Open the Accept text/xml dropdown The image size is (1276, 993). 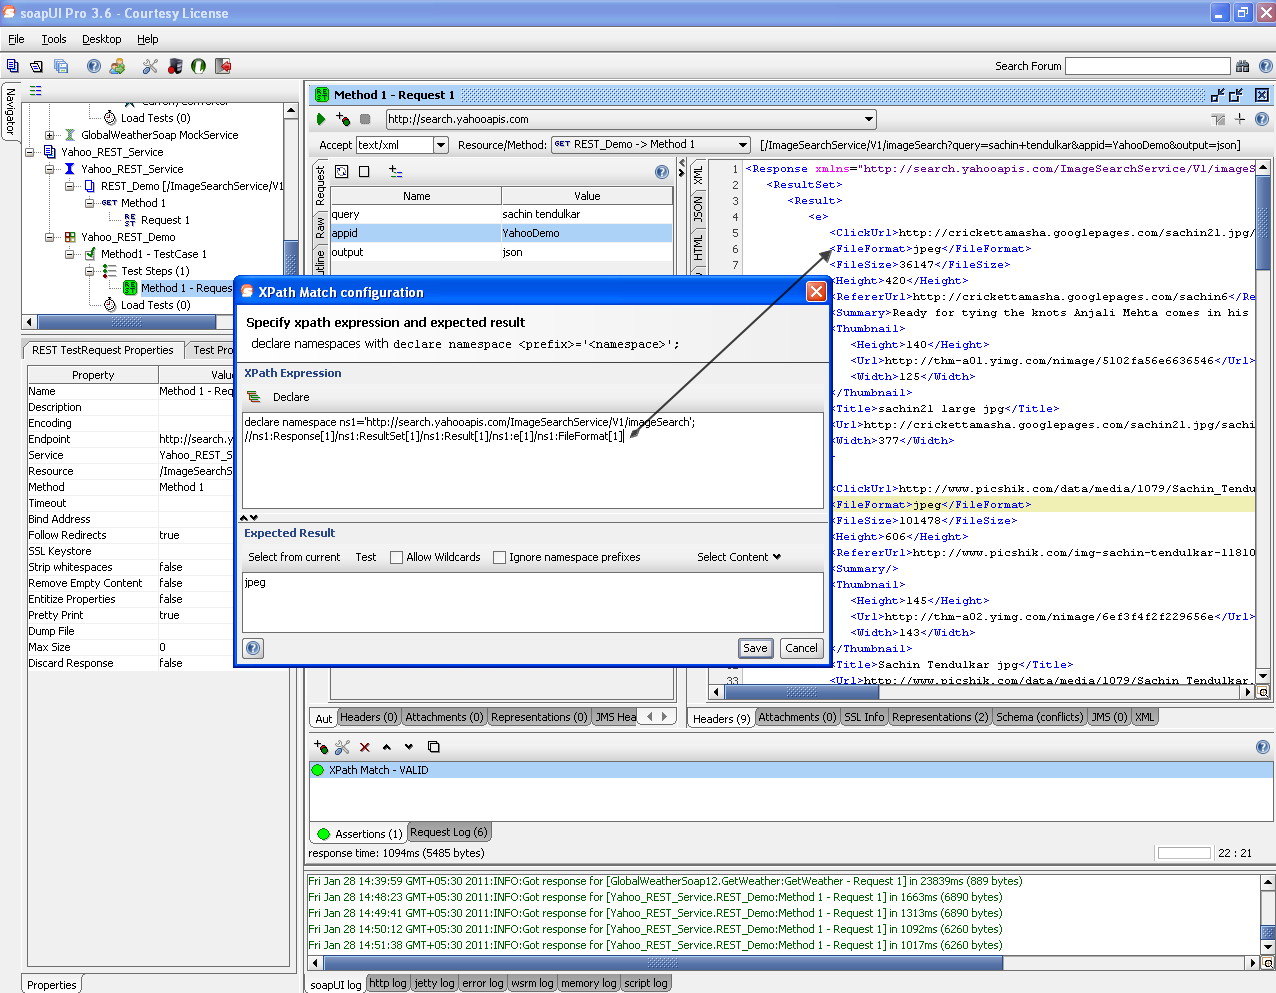coord(441,145)
